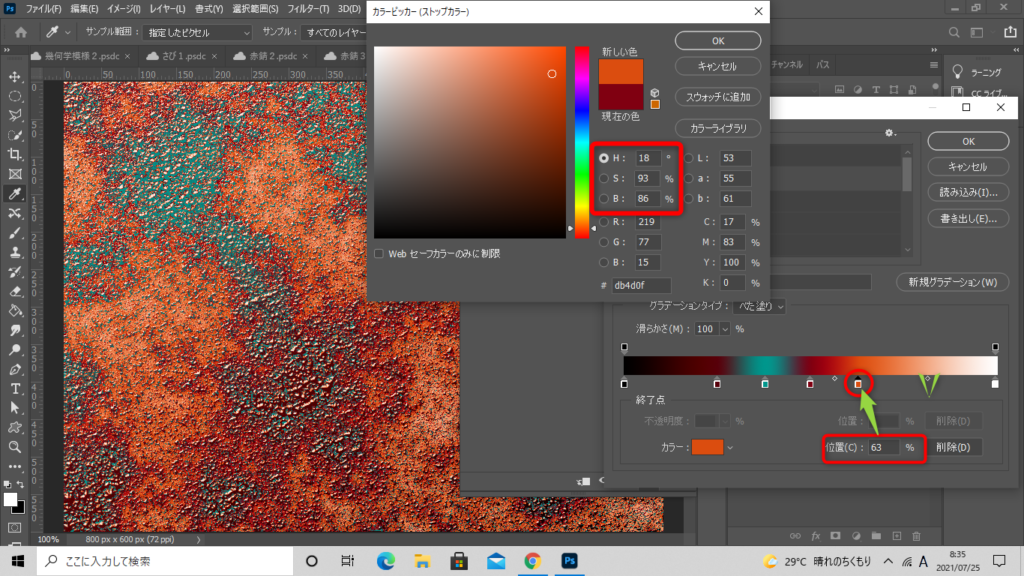
Task: Select the teal color stop on gradient bar
Action: pos(765,384)
